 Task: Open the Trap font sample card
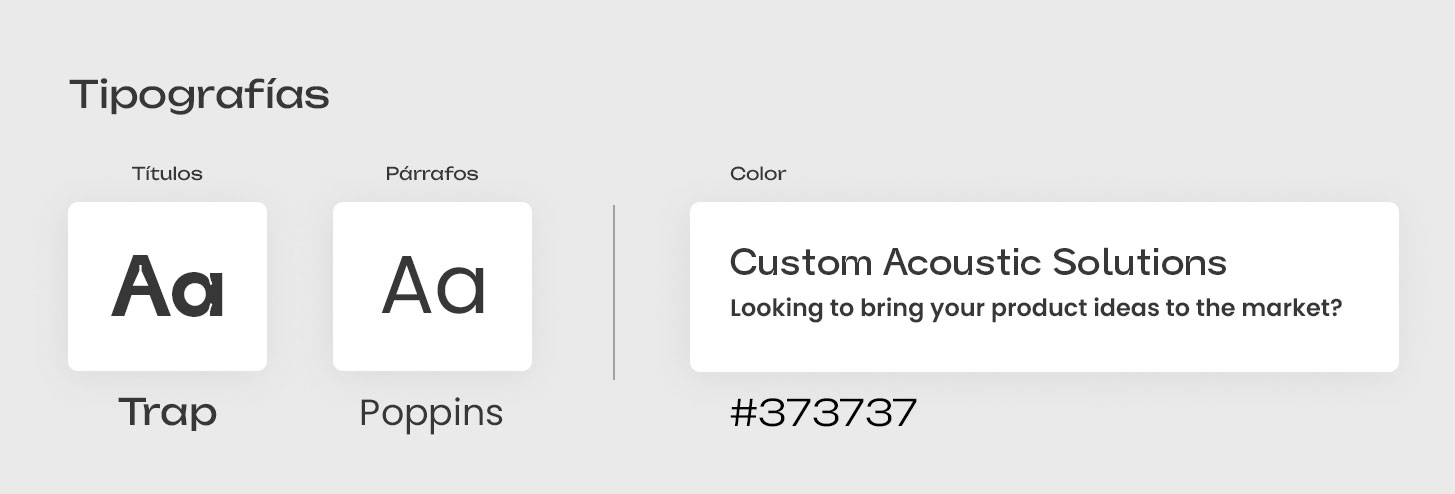tap(167, 286)
